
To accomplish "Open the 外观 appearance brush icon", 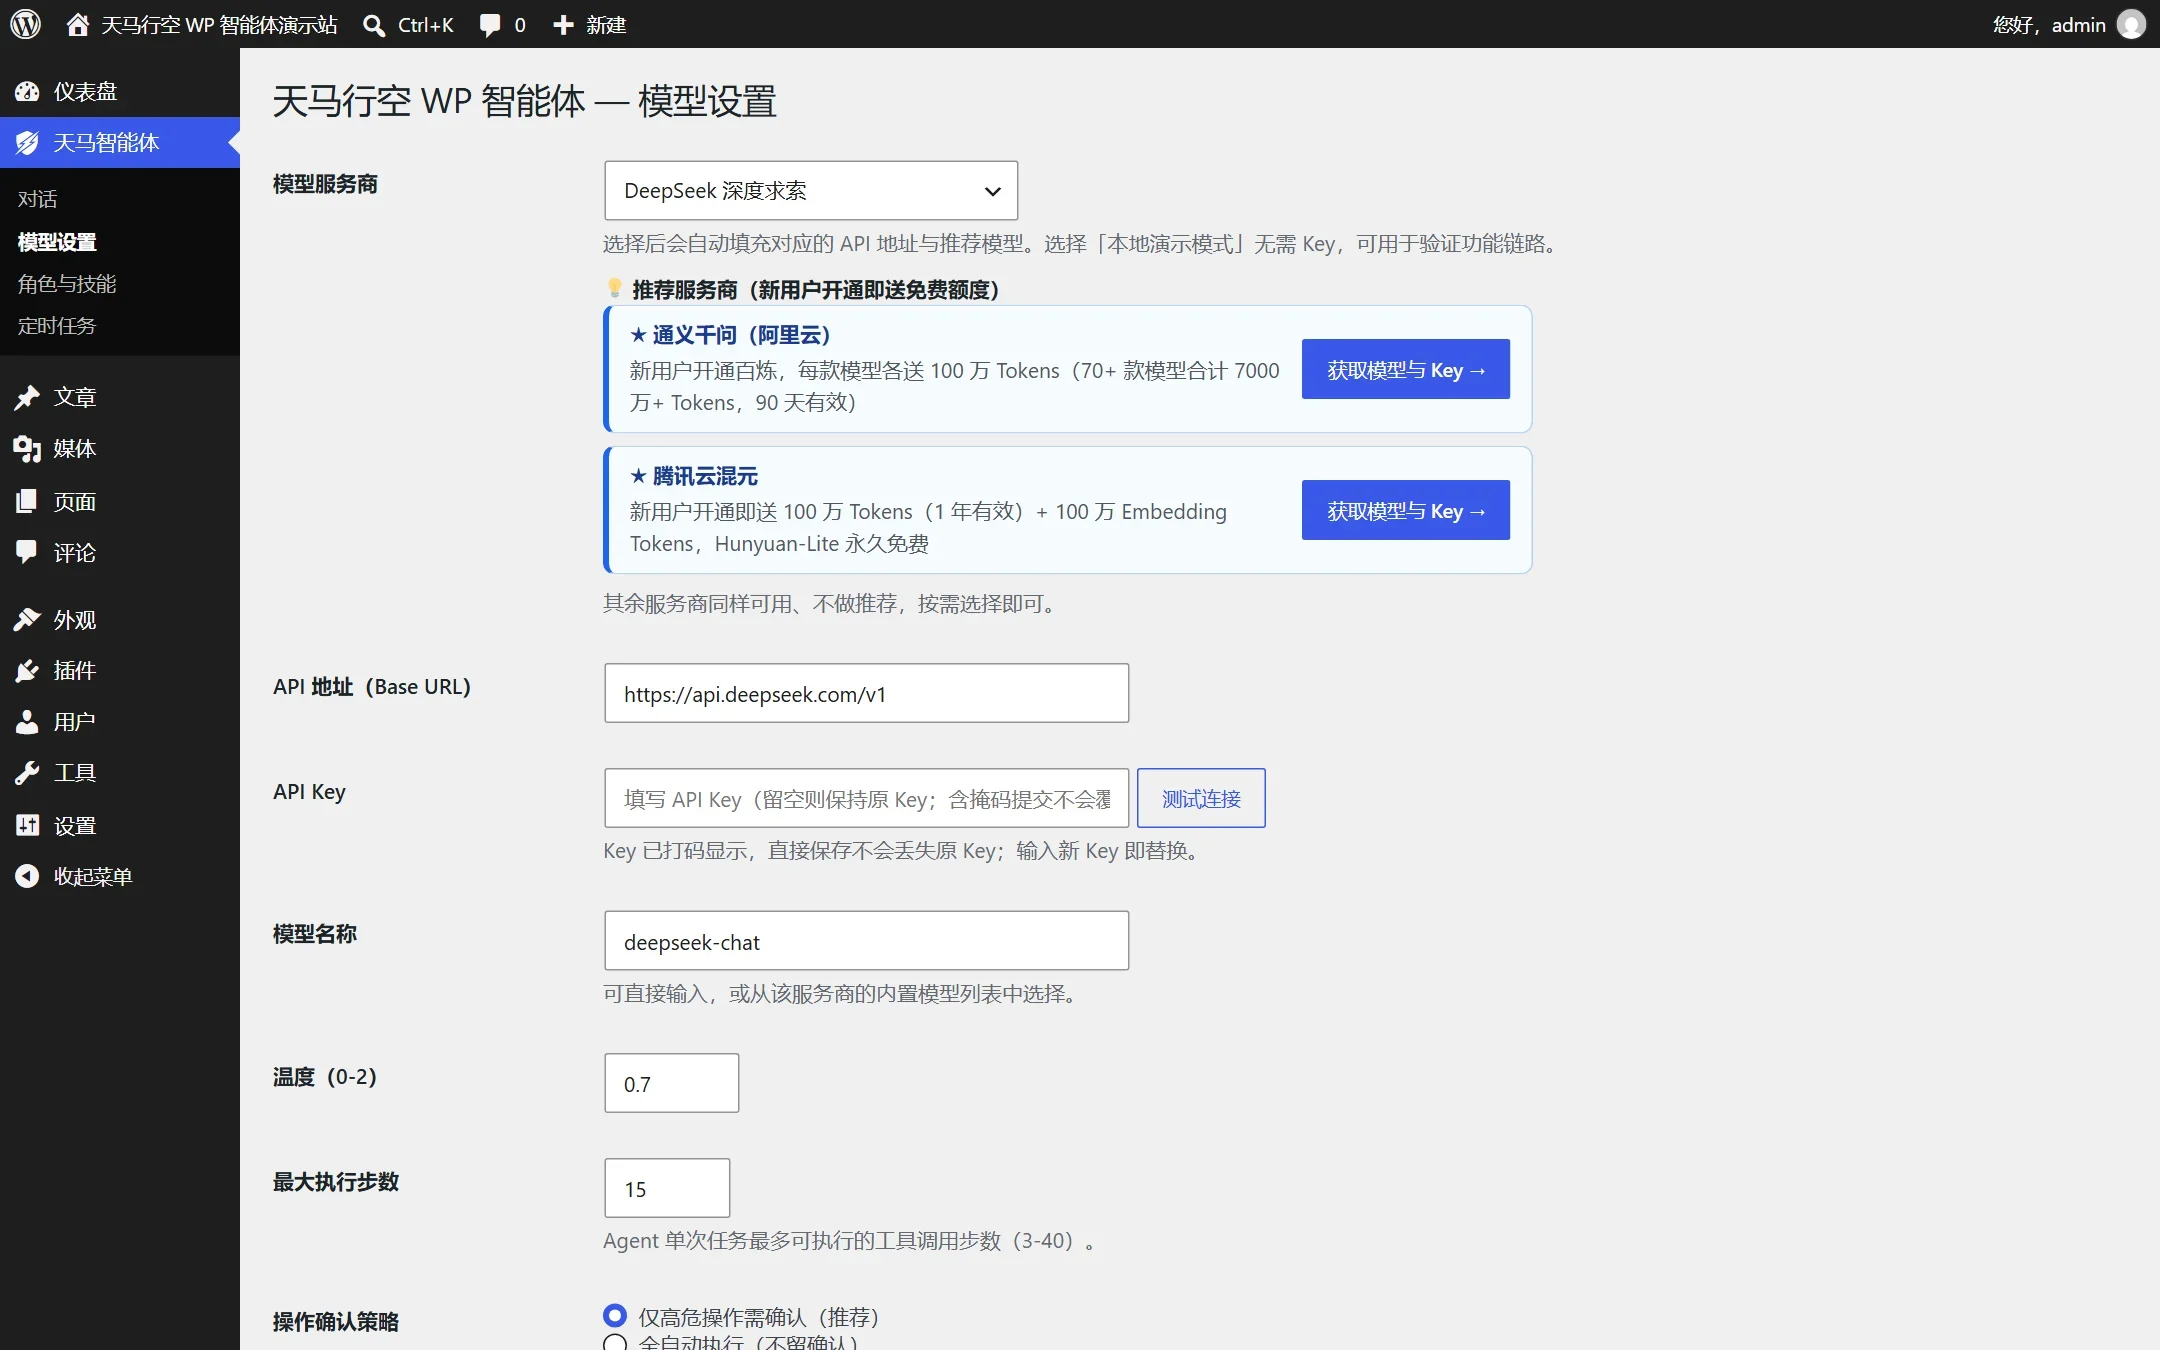I will point(27,620).
